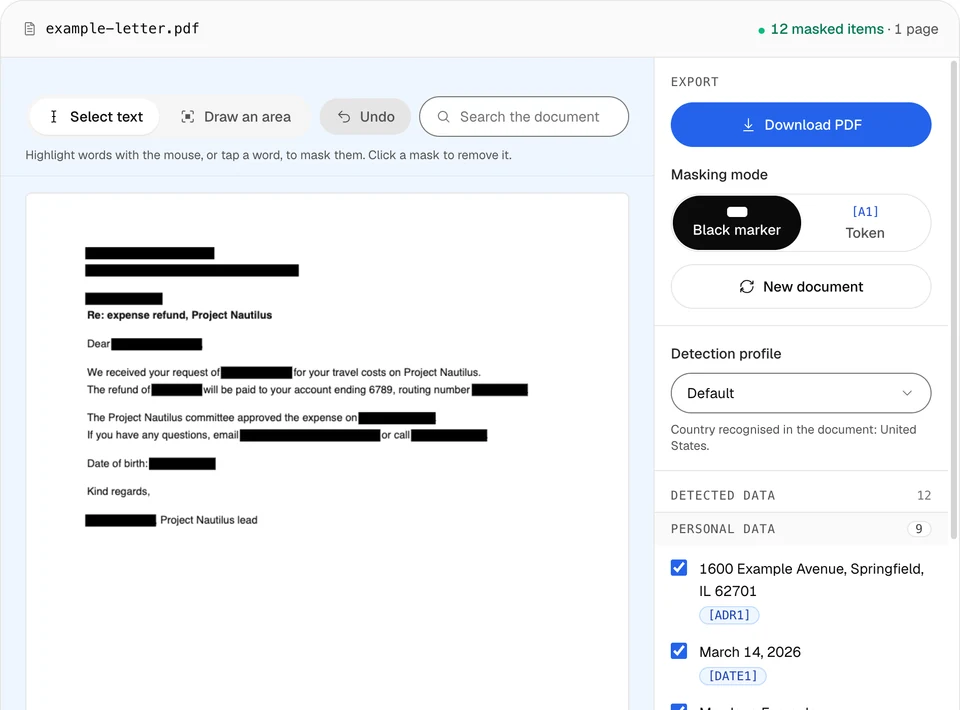Click the 'Re: expense refund, Project Nautilus' line
This screenshot has width=960, height=710.
click(x=179, y=315)
